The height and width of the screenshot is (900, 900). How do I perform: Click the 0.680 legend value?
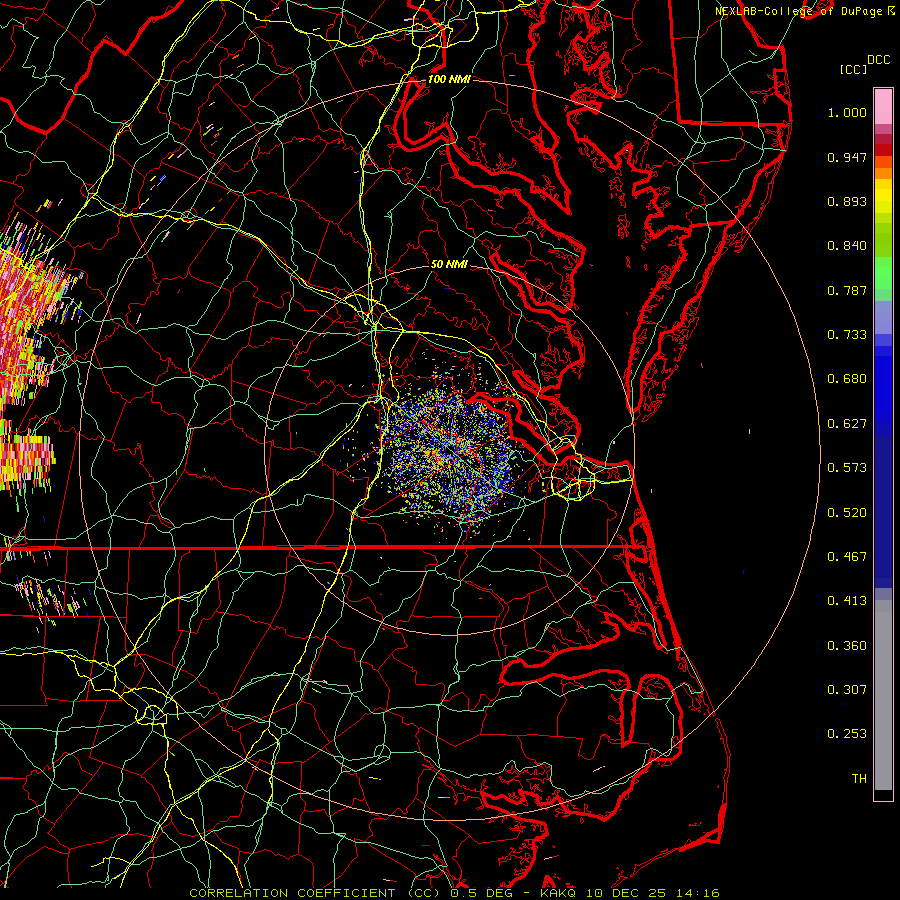pyautogui.click(x=847, y=379)
